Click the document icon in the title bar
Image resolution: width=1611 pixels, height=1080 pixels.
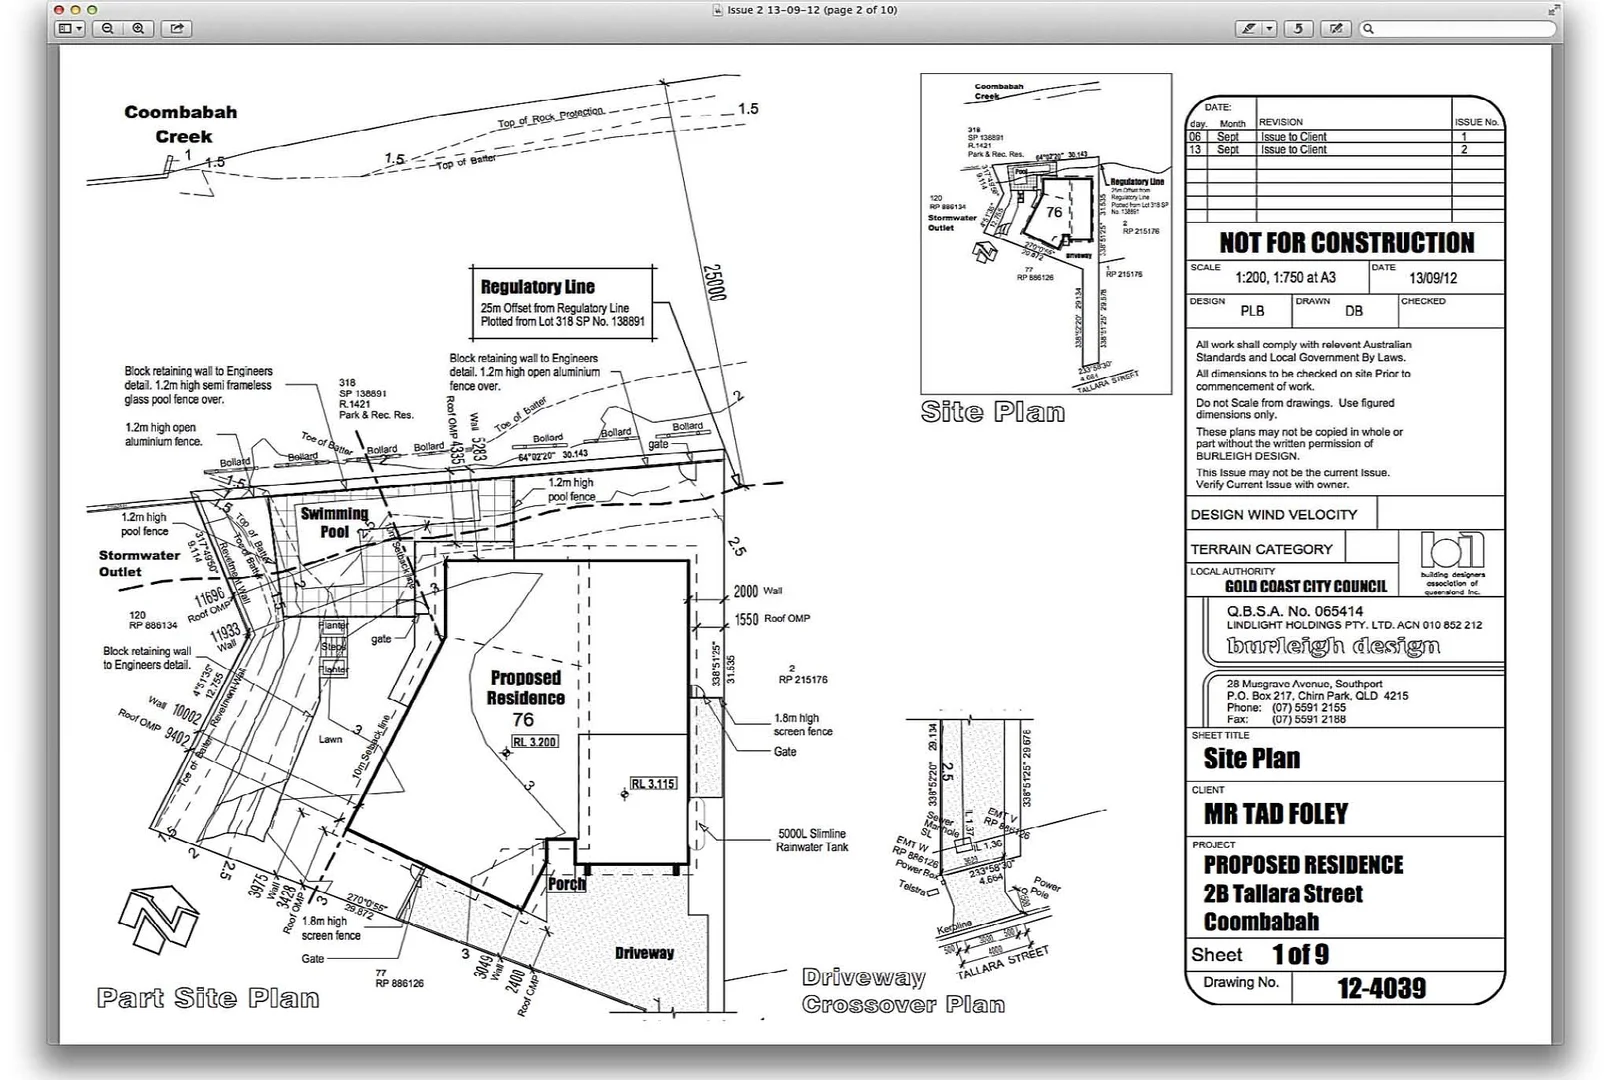[717, 10]
